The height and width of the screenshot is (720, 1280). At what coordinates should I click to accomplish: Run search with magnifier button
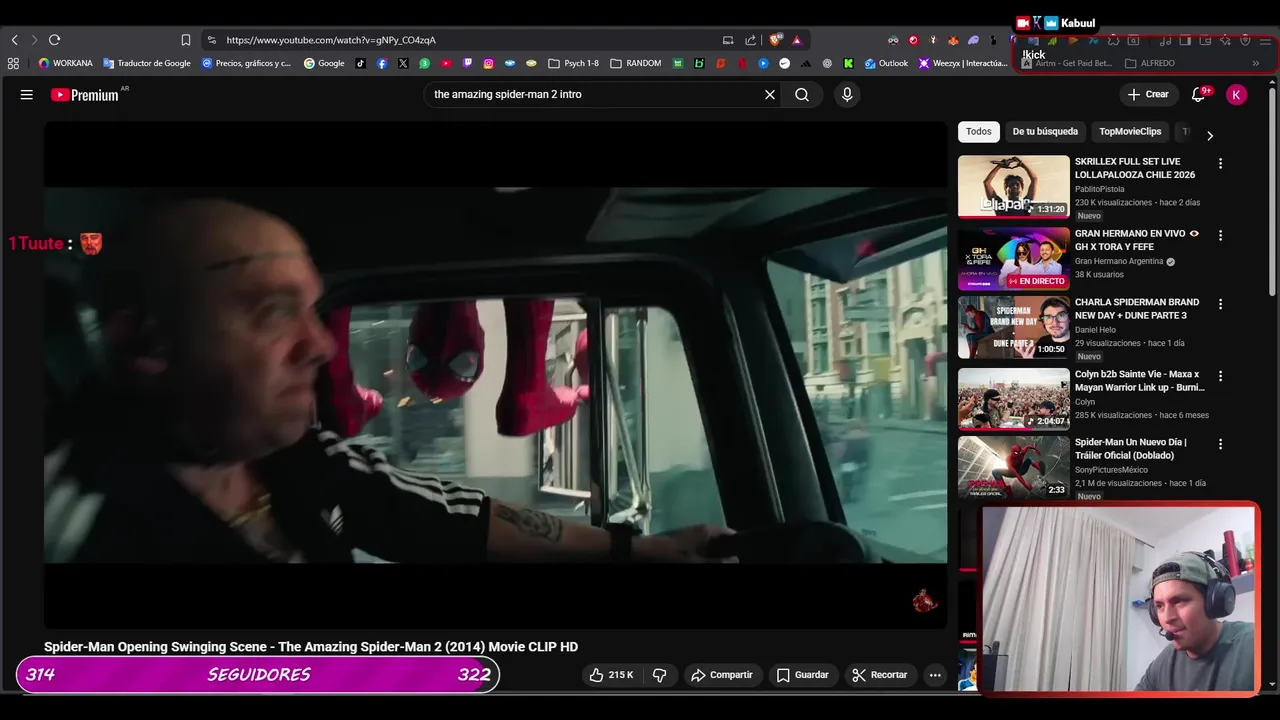802,94
